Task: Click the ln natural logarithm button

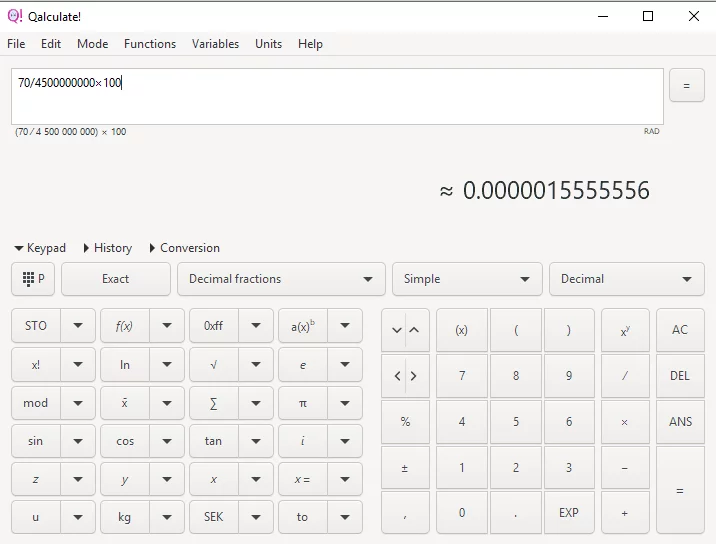Action: click(124, 364)
